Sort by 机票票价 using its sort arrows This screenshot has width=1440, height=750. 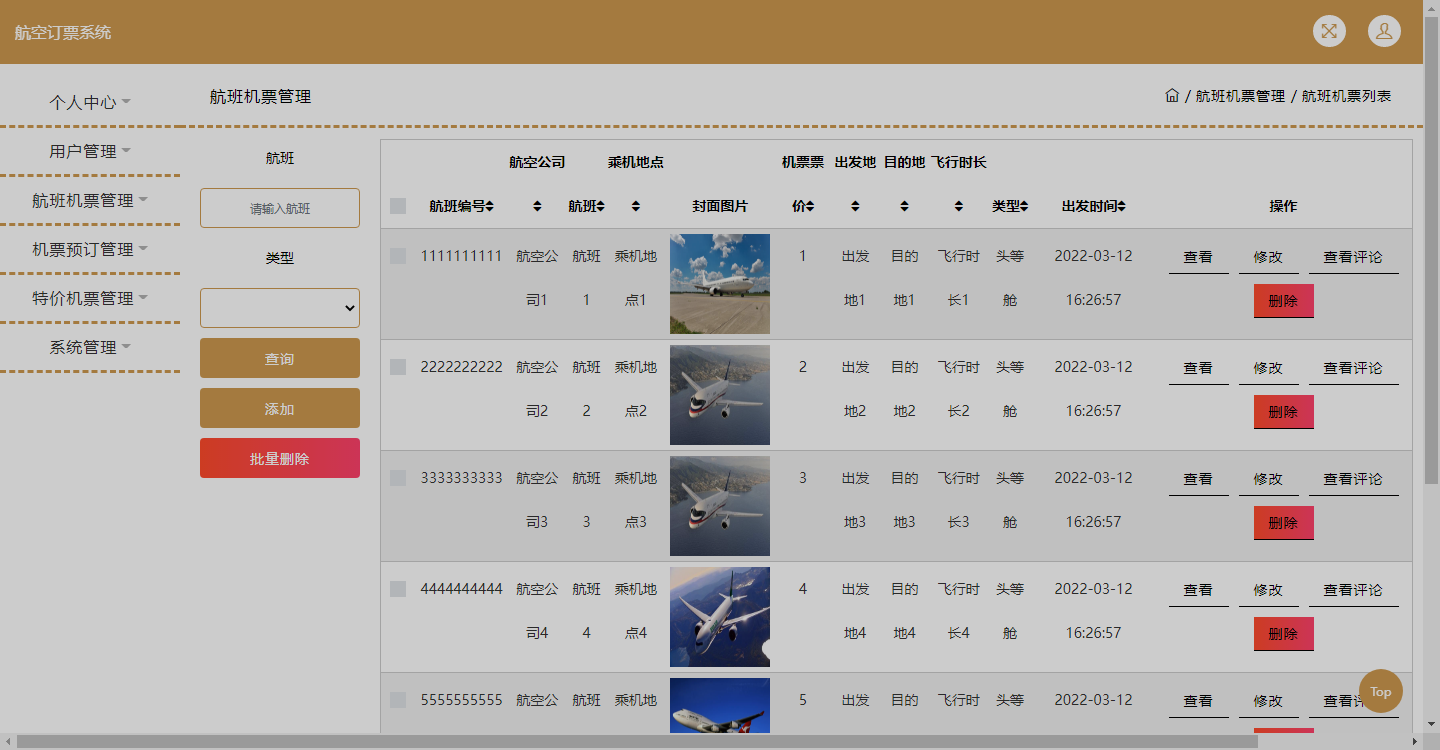809,206
